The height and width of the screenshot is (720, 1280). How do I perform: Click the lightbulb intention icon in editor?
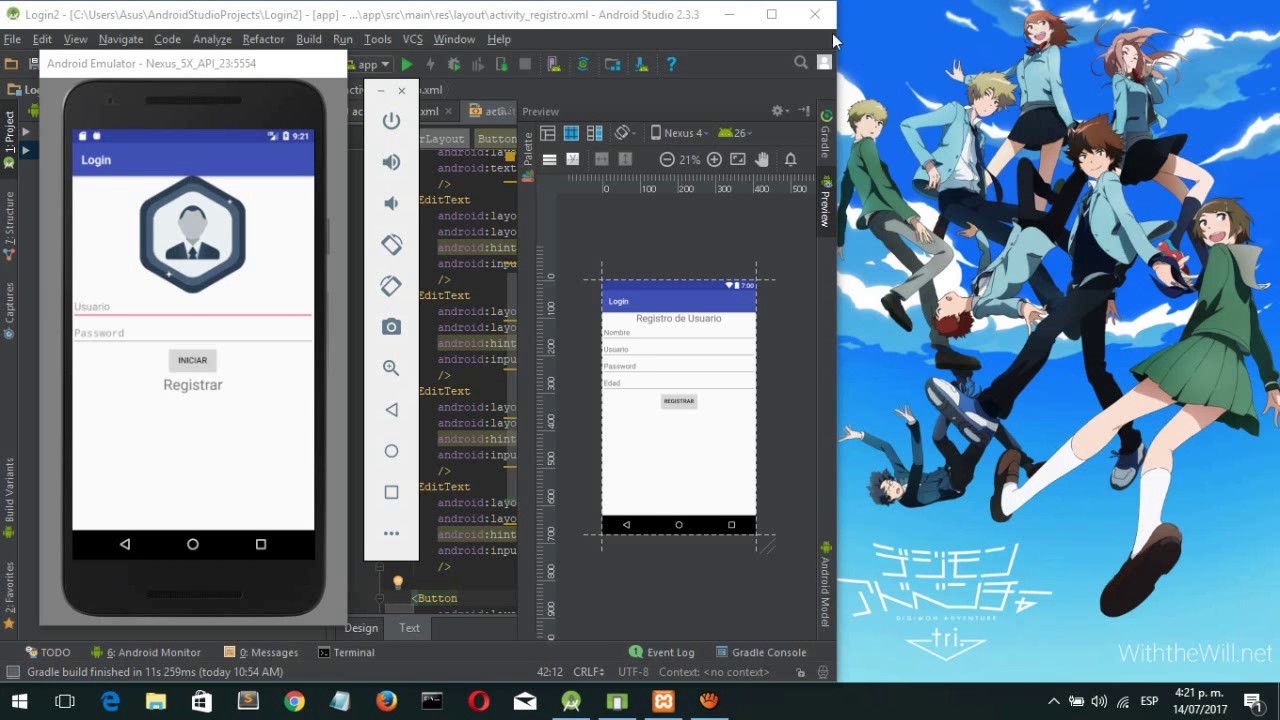coord(397,582)
